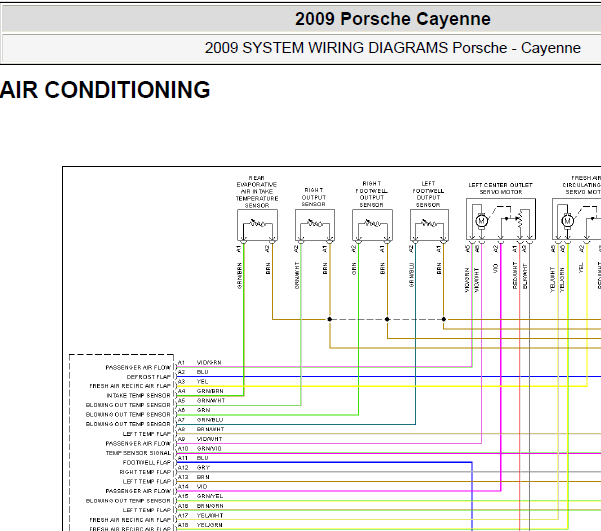Click pin 'A13 BRN' on the connector
The image size is (601, 531).
pyautogui.click(x=194, y=477)
